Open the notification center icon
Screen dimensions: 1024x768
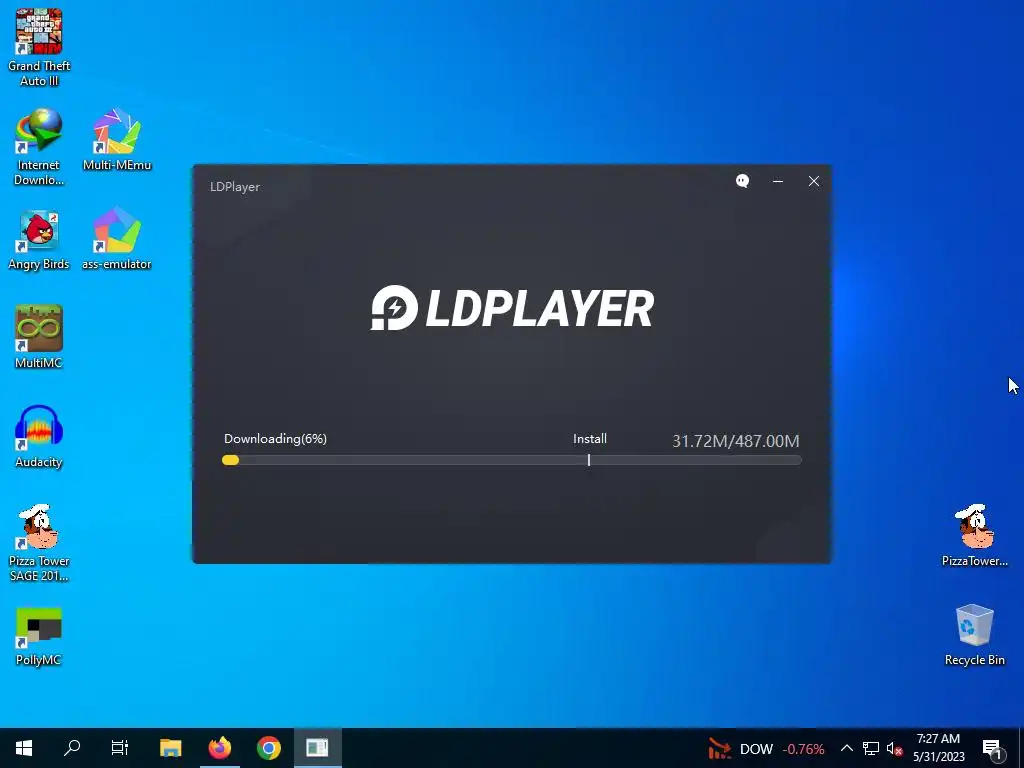click(x=993, y=749)
